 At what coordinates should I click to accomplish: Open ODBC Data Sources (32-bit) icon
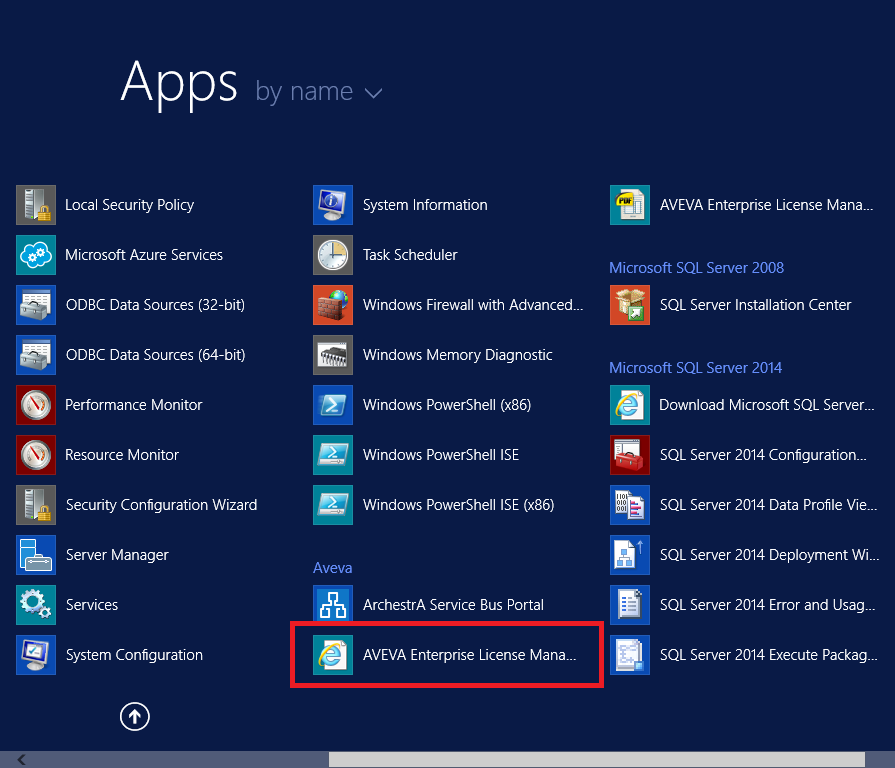pyautogui.click(x=36, y=305)
